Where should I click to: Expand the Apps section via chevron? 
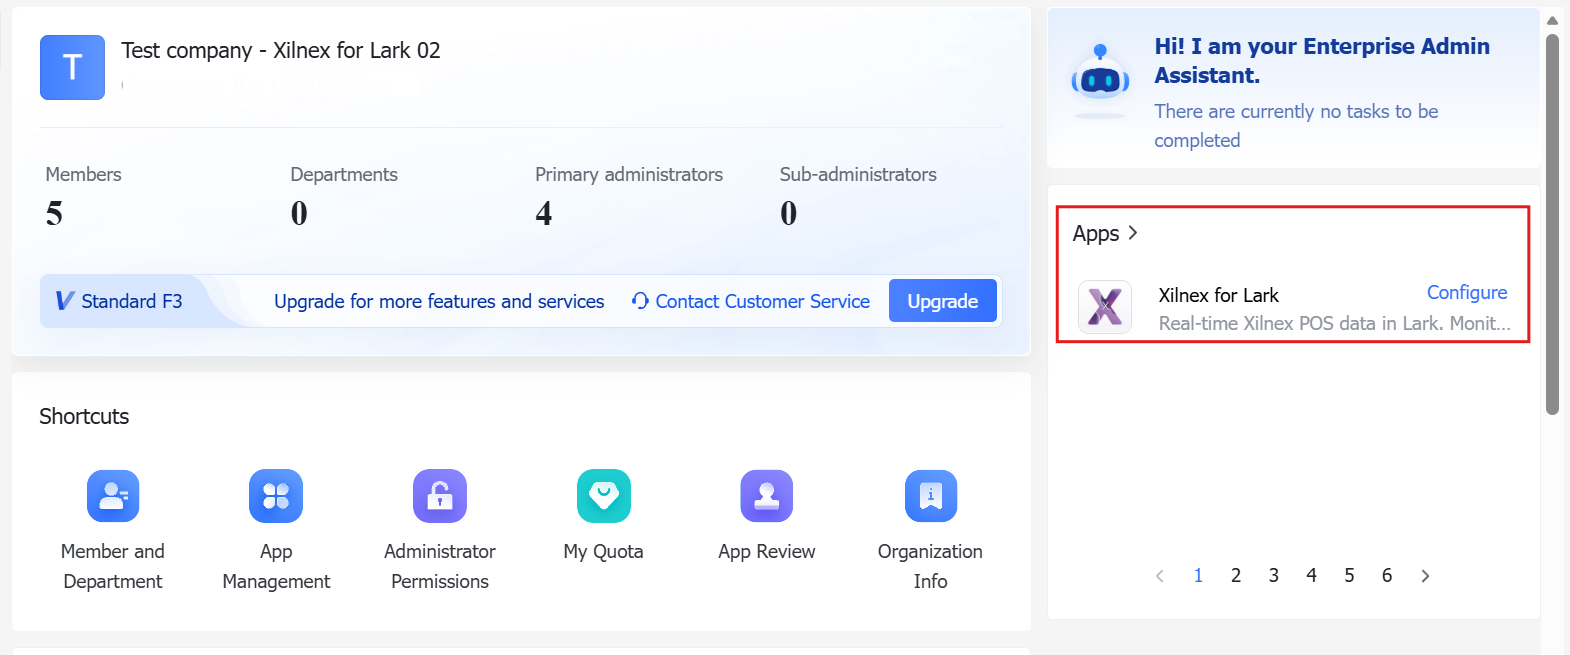(1133, 233)
